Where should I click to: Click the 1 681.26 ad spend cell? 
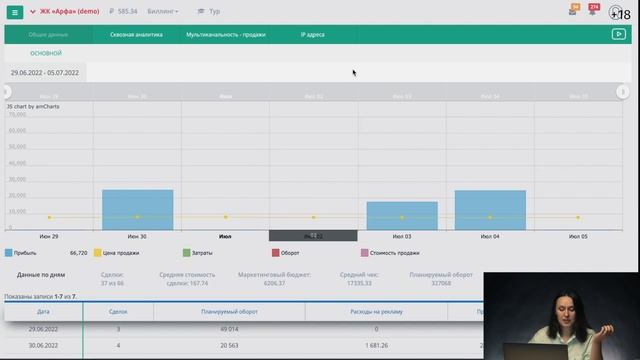tap(376, 345)
